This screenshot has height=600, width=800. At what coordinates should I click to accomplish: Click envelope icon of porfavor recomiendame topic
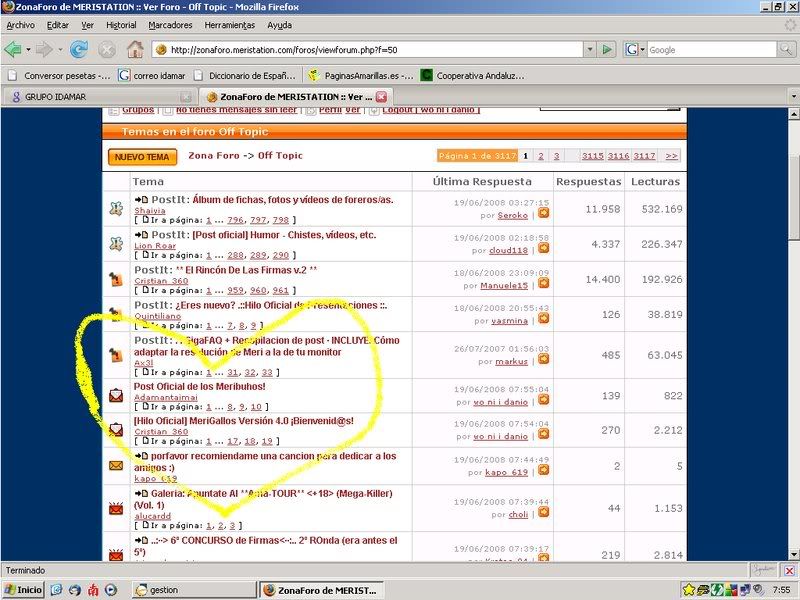pyautogui.click(x=116, y=465)
